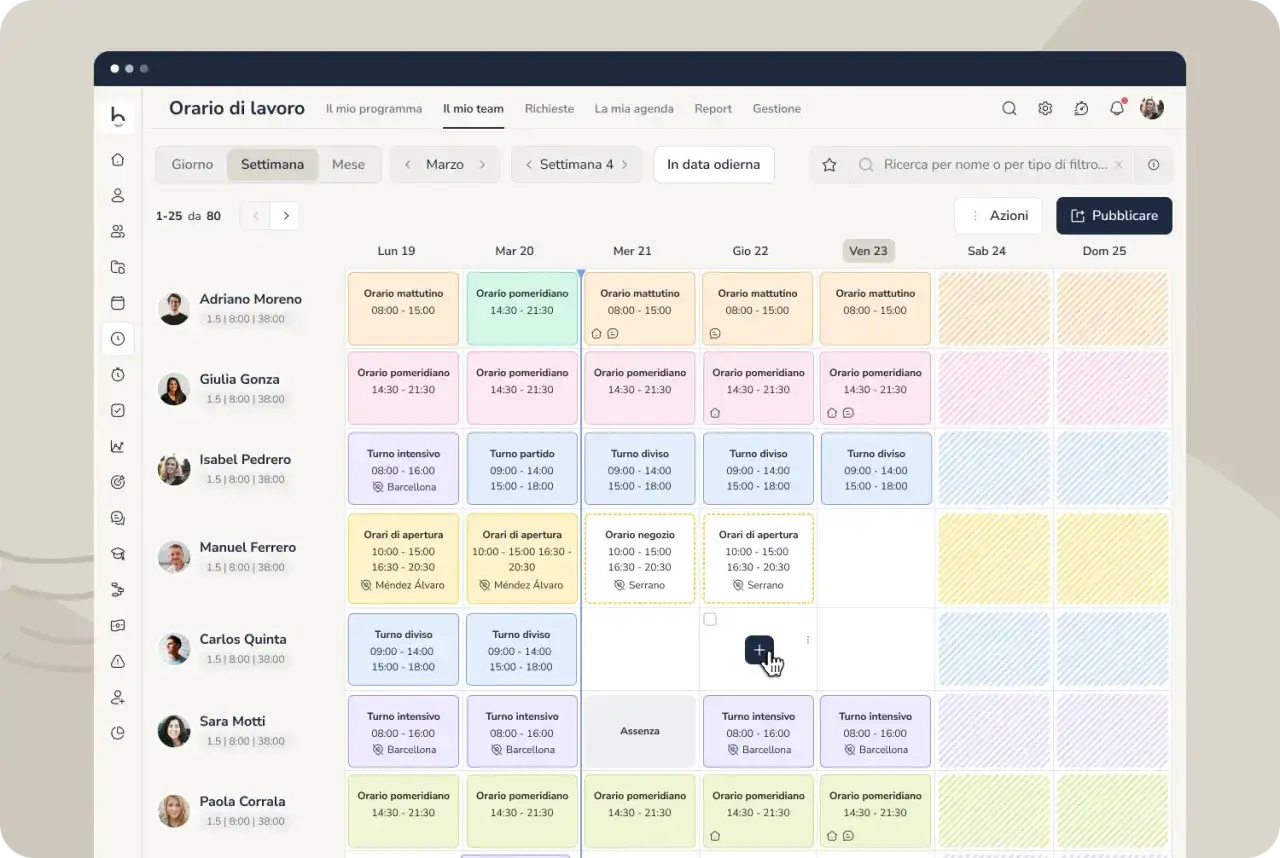Open three-dot menu in Carlos Quinta's Gio 22 cell

807,640
